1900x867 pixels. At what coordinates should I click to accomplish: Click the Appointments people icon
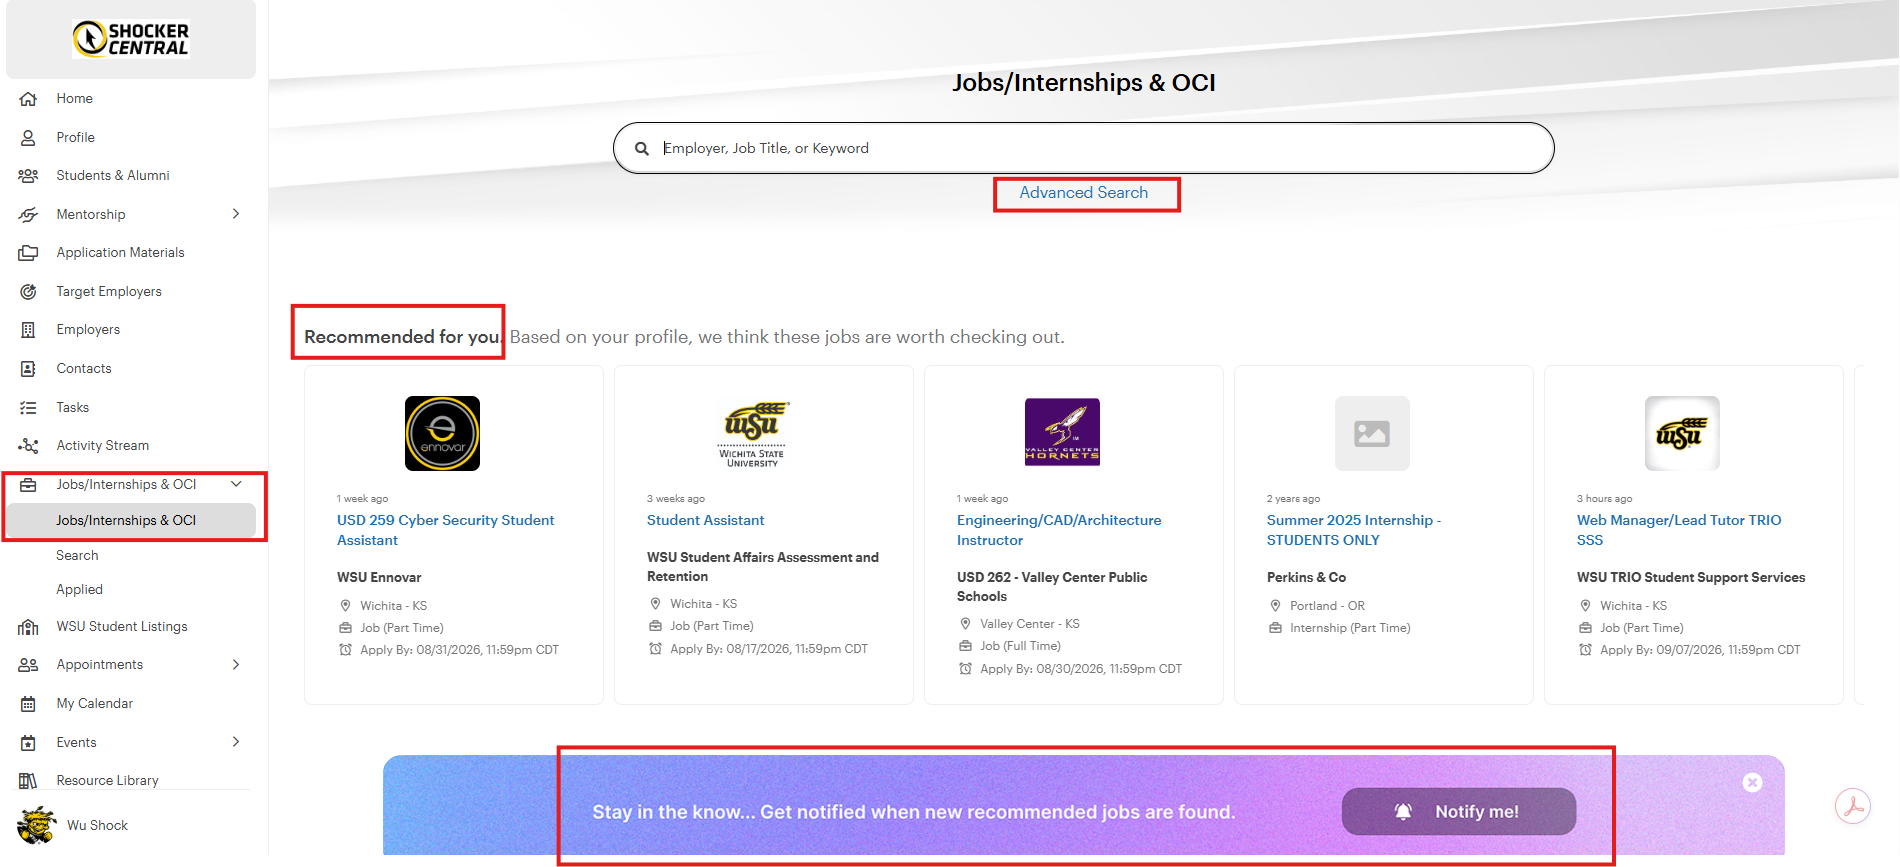click(28, 665)
